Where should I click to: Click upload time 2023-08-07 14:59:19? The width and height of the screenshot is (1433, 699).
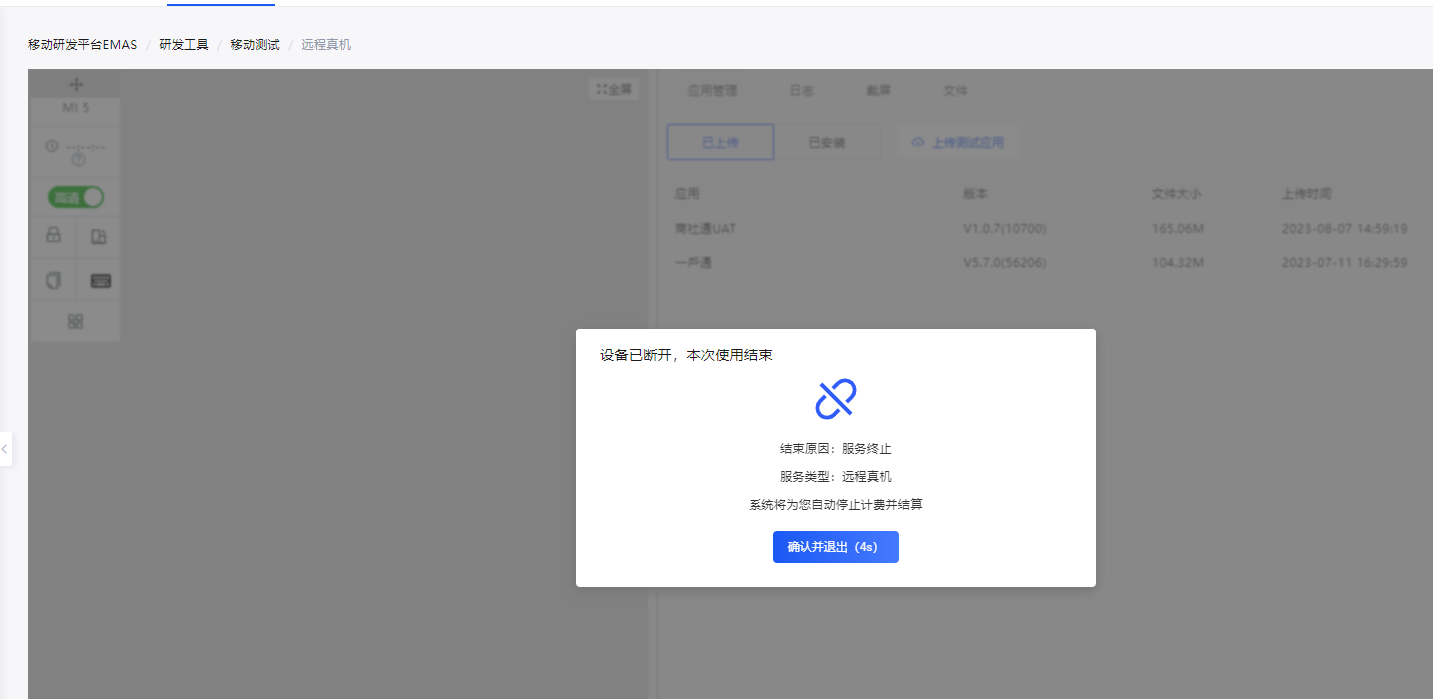(x=1345, y=229)
